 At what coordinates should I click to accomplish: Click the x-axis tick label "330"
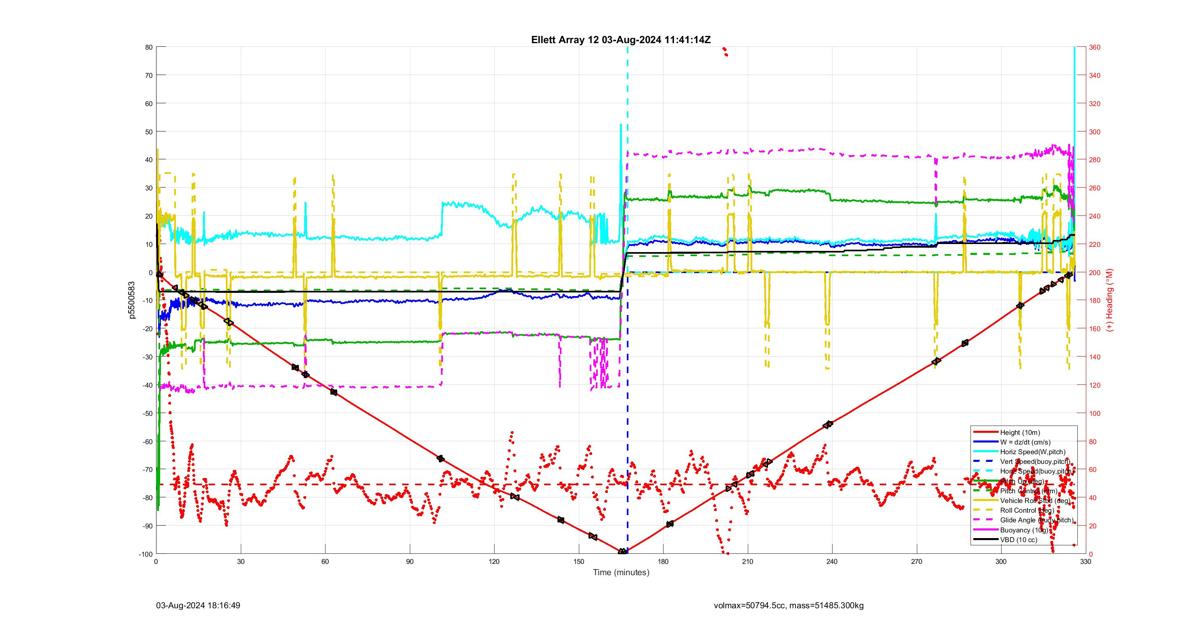click(x=1085, y=562)
